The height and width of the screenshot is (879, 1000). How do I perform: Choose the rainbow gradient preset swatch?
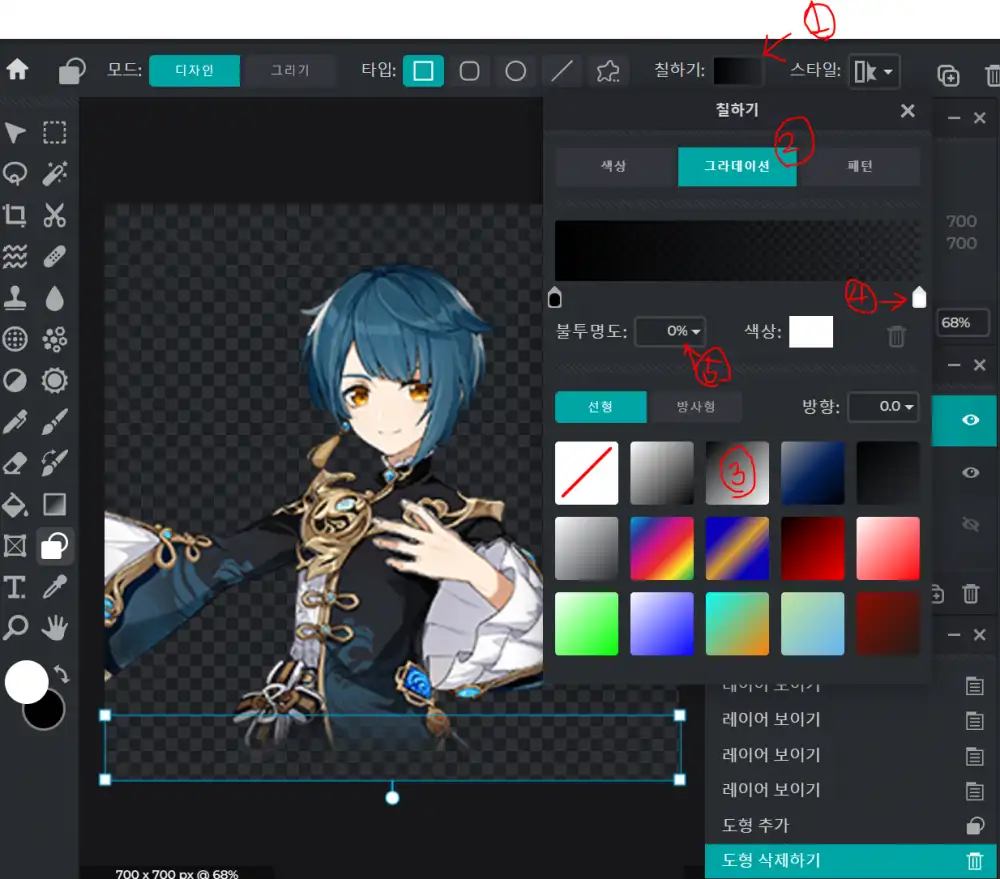pyautogui.click(x=661, y=548)
